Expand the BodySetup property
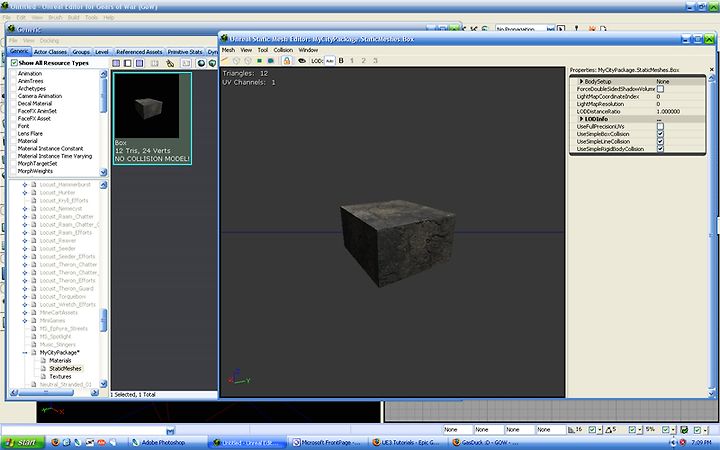Viewport: 720px width, 450px height. click(581, 81)
